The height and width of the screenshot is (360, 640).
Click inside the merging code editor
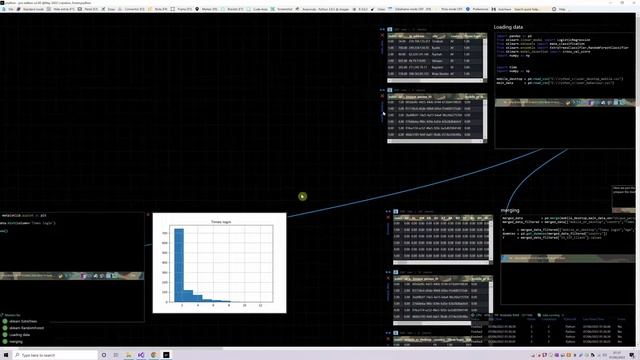click(x=568, y=235)
